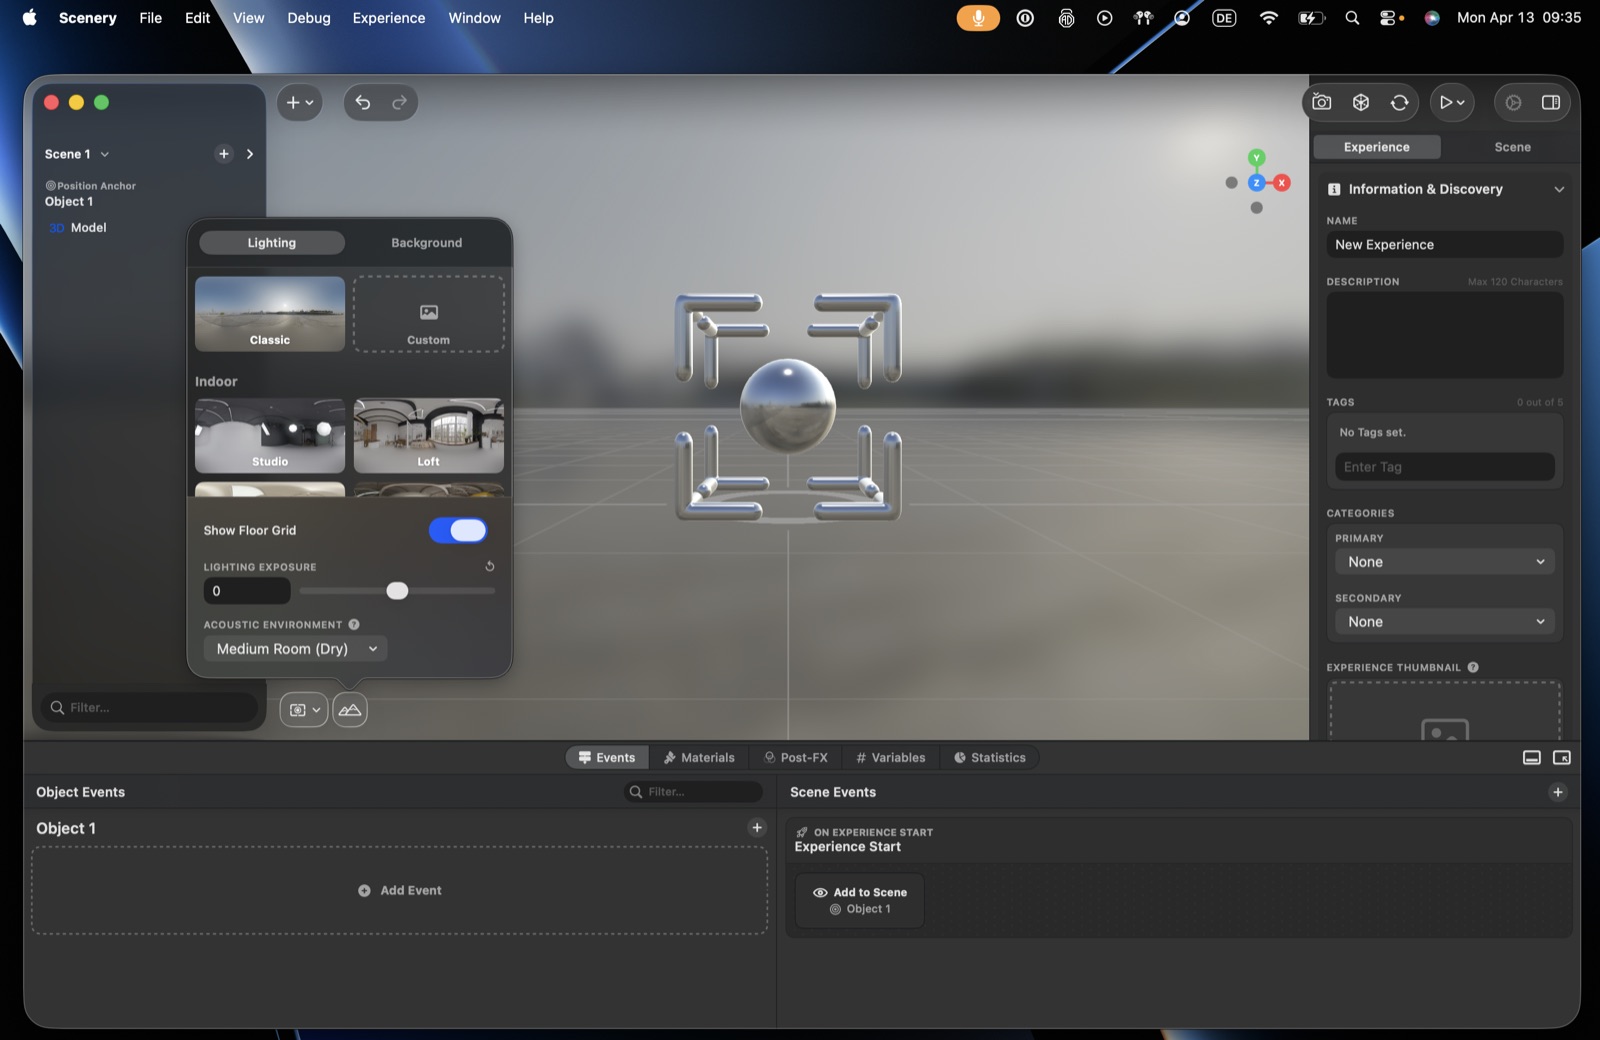The height and width of the screenshot is (1040, 1600).
Task: Open the Statistics tab
Action: pyautogui.click(x=990, y=758)
